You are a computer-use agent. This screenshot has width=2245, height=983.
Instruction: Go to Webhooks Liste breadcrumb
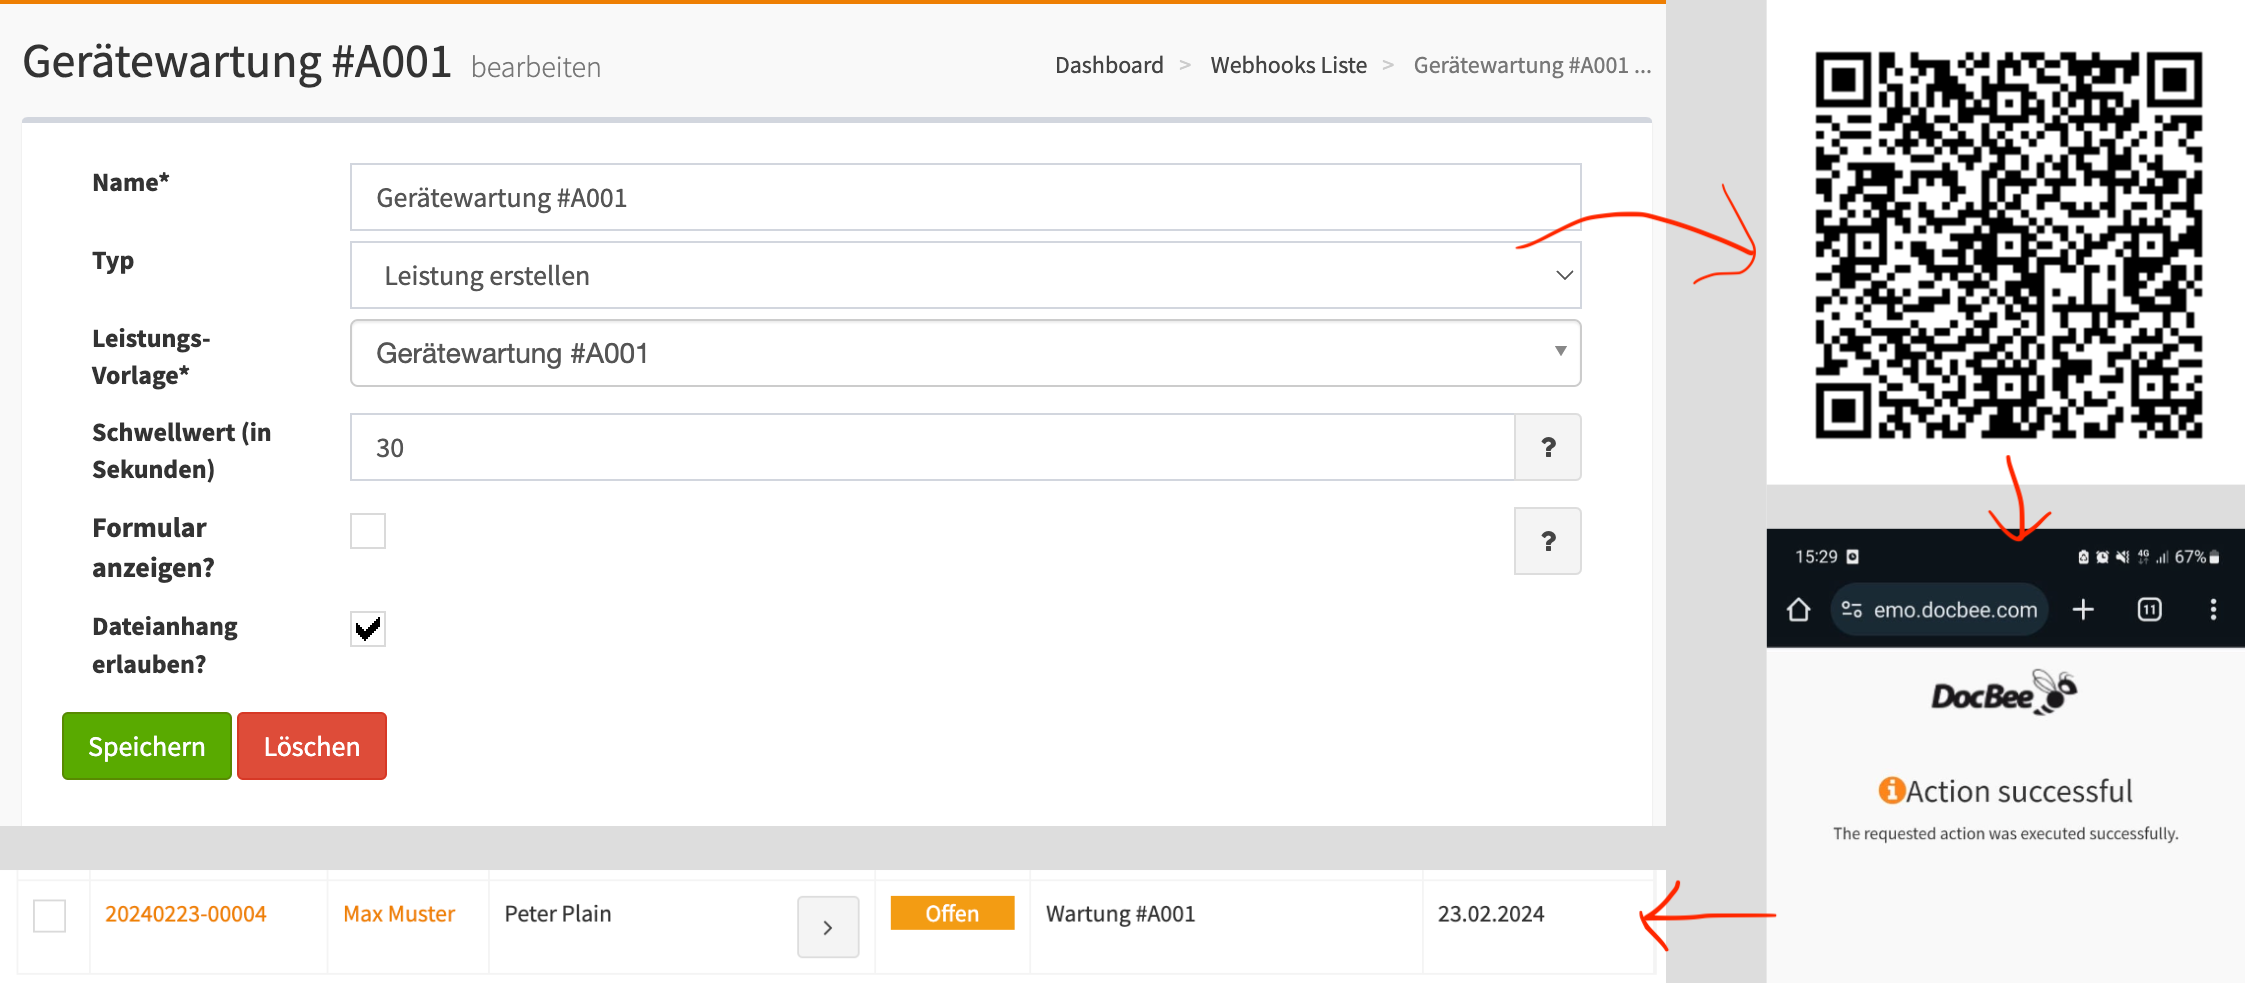pyautogui.click(x=1288, y=65)
